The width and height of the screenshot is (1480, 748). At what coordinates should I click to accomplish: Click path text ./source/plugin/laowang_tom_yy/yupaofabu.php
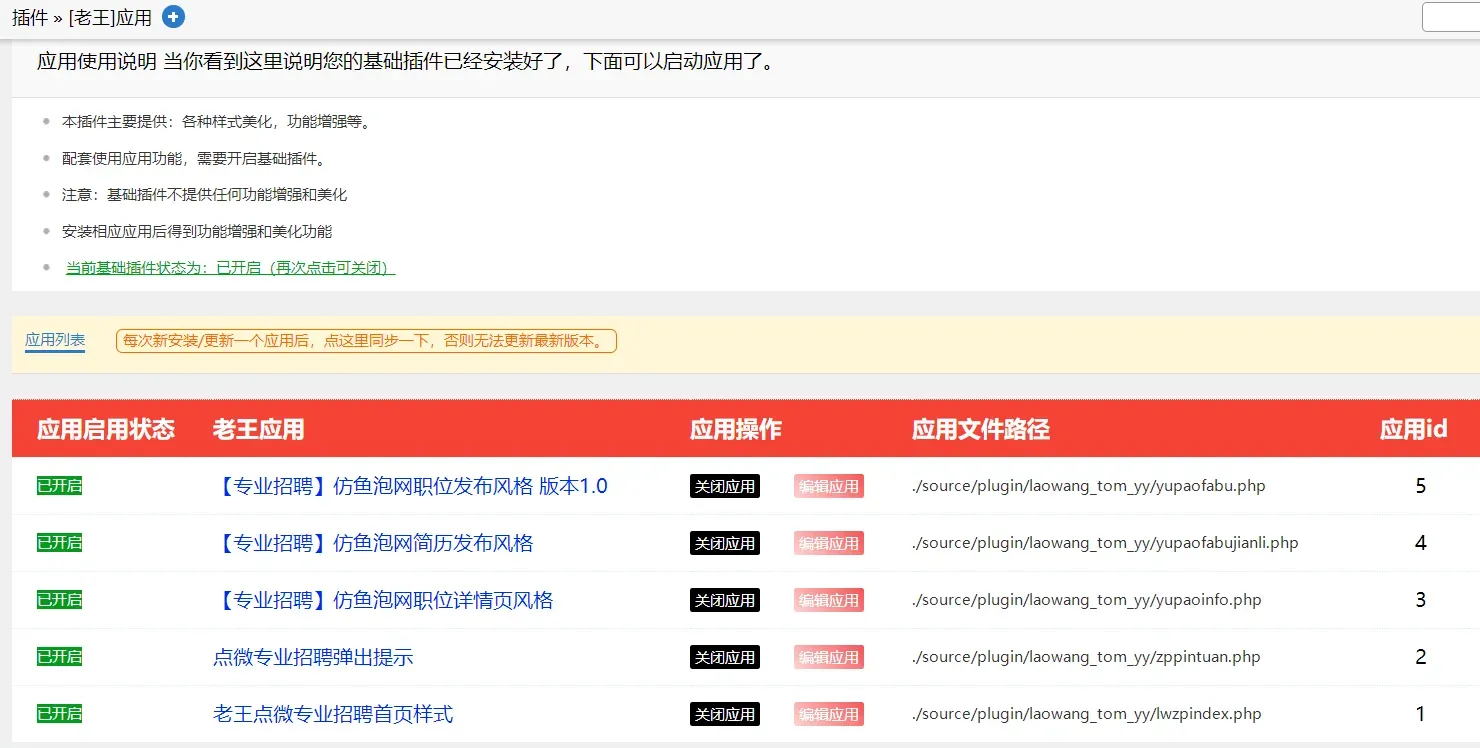point(1089,486)
